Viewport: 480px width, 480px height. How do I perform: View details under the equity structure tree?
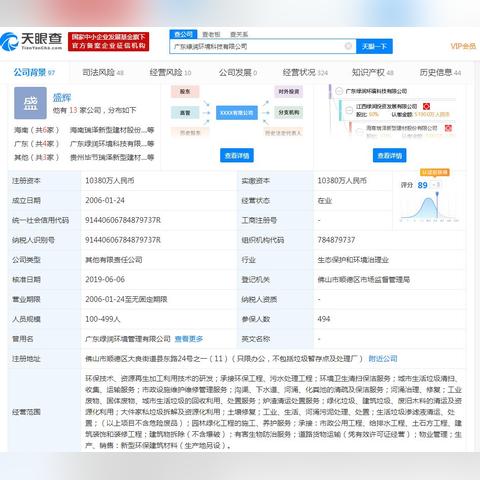pos(389,155)
